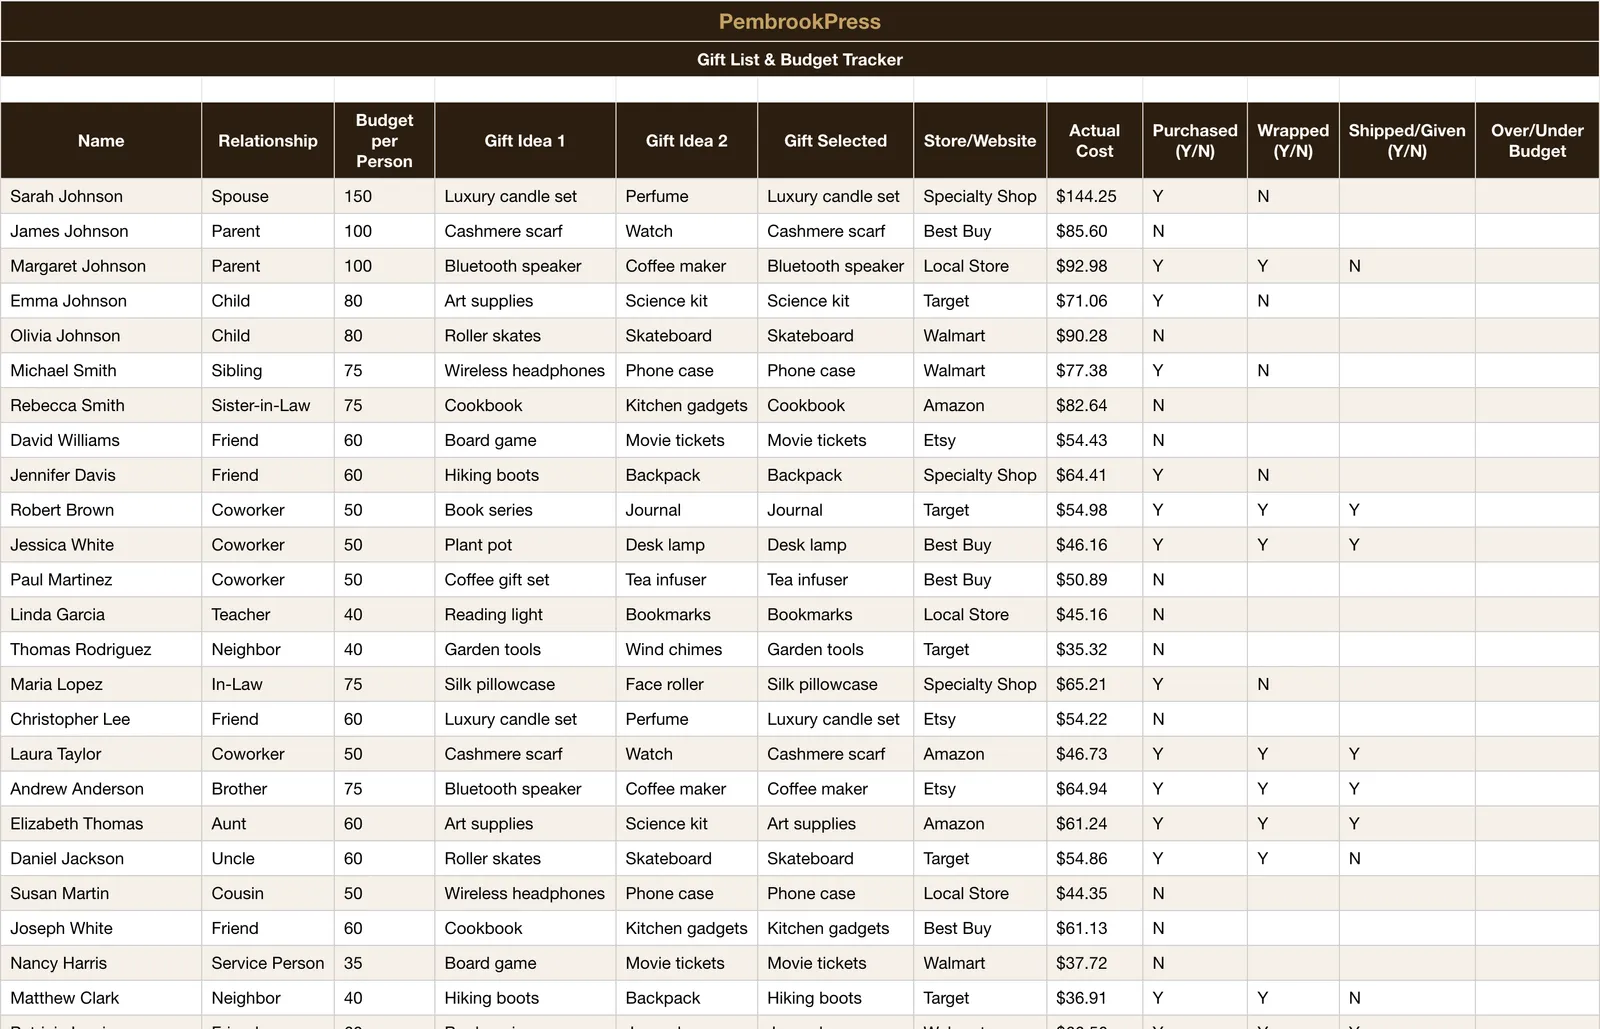Select the Cousin relationship cell
Viewport: 1600px width, 1029px height.
point(268,893)
